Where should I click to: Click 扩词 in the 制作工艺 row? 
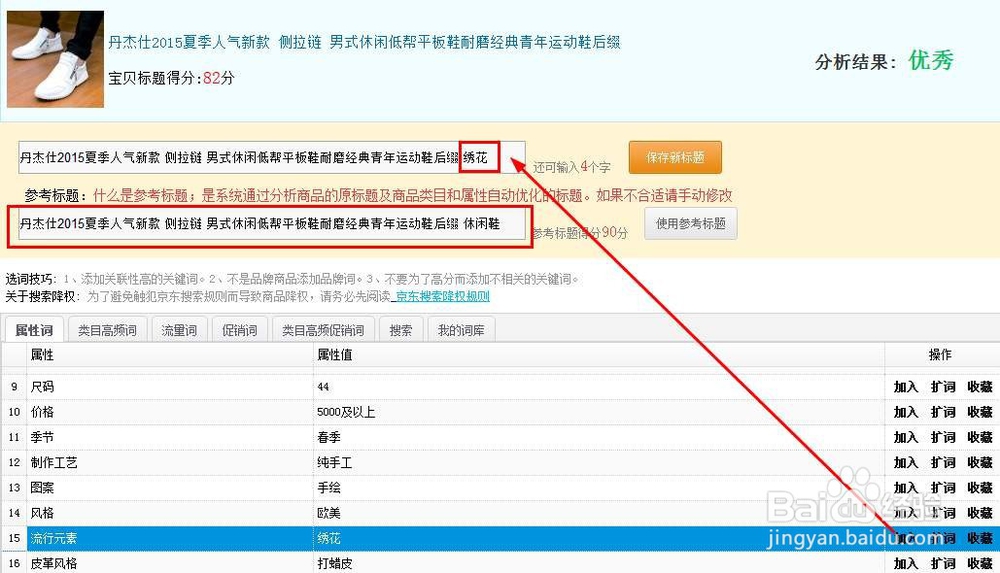943,463
